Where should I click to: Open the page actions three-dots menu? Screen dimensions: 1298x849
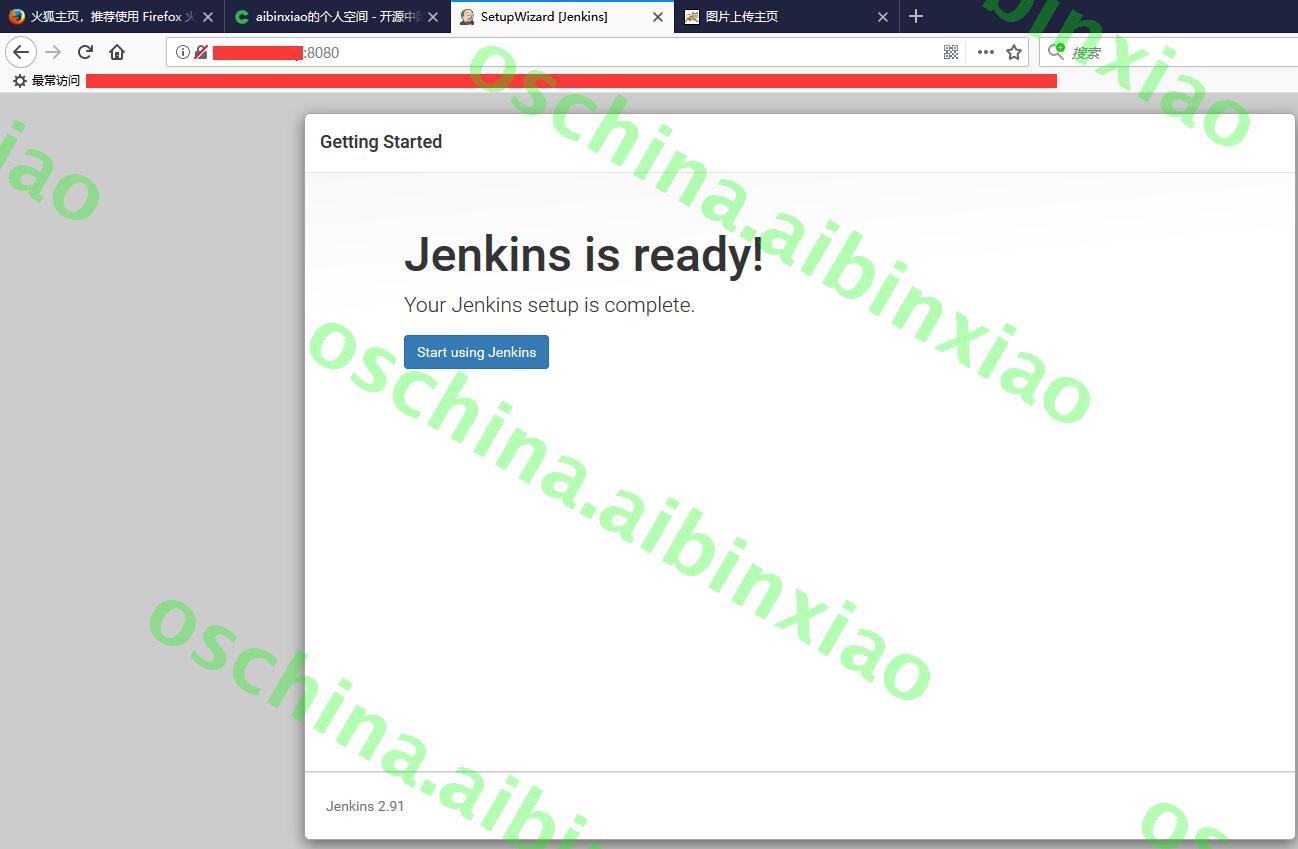tap(985, 52)
